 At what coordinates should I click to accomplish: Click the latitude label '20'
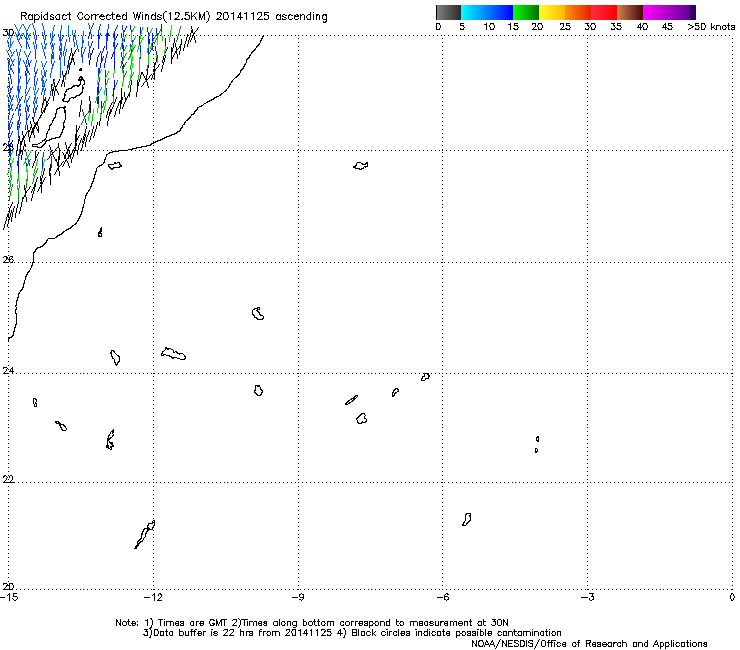point(8,587)
